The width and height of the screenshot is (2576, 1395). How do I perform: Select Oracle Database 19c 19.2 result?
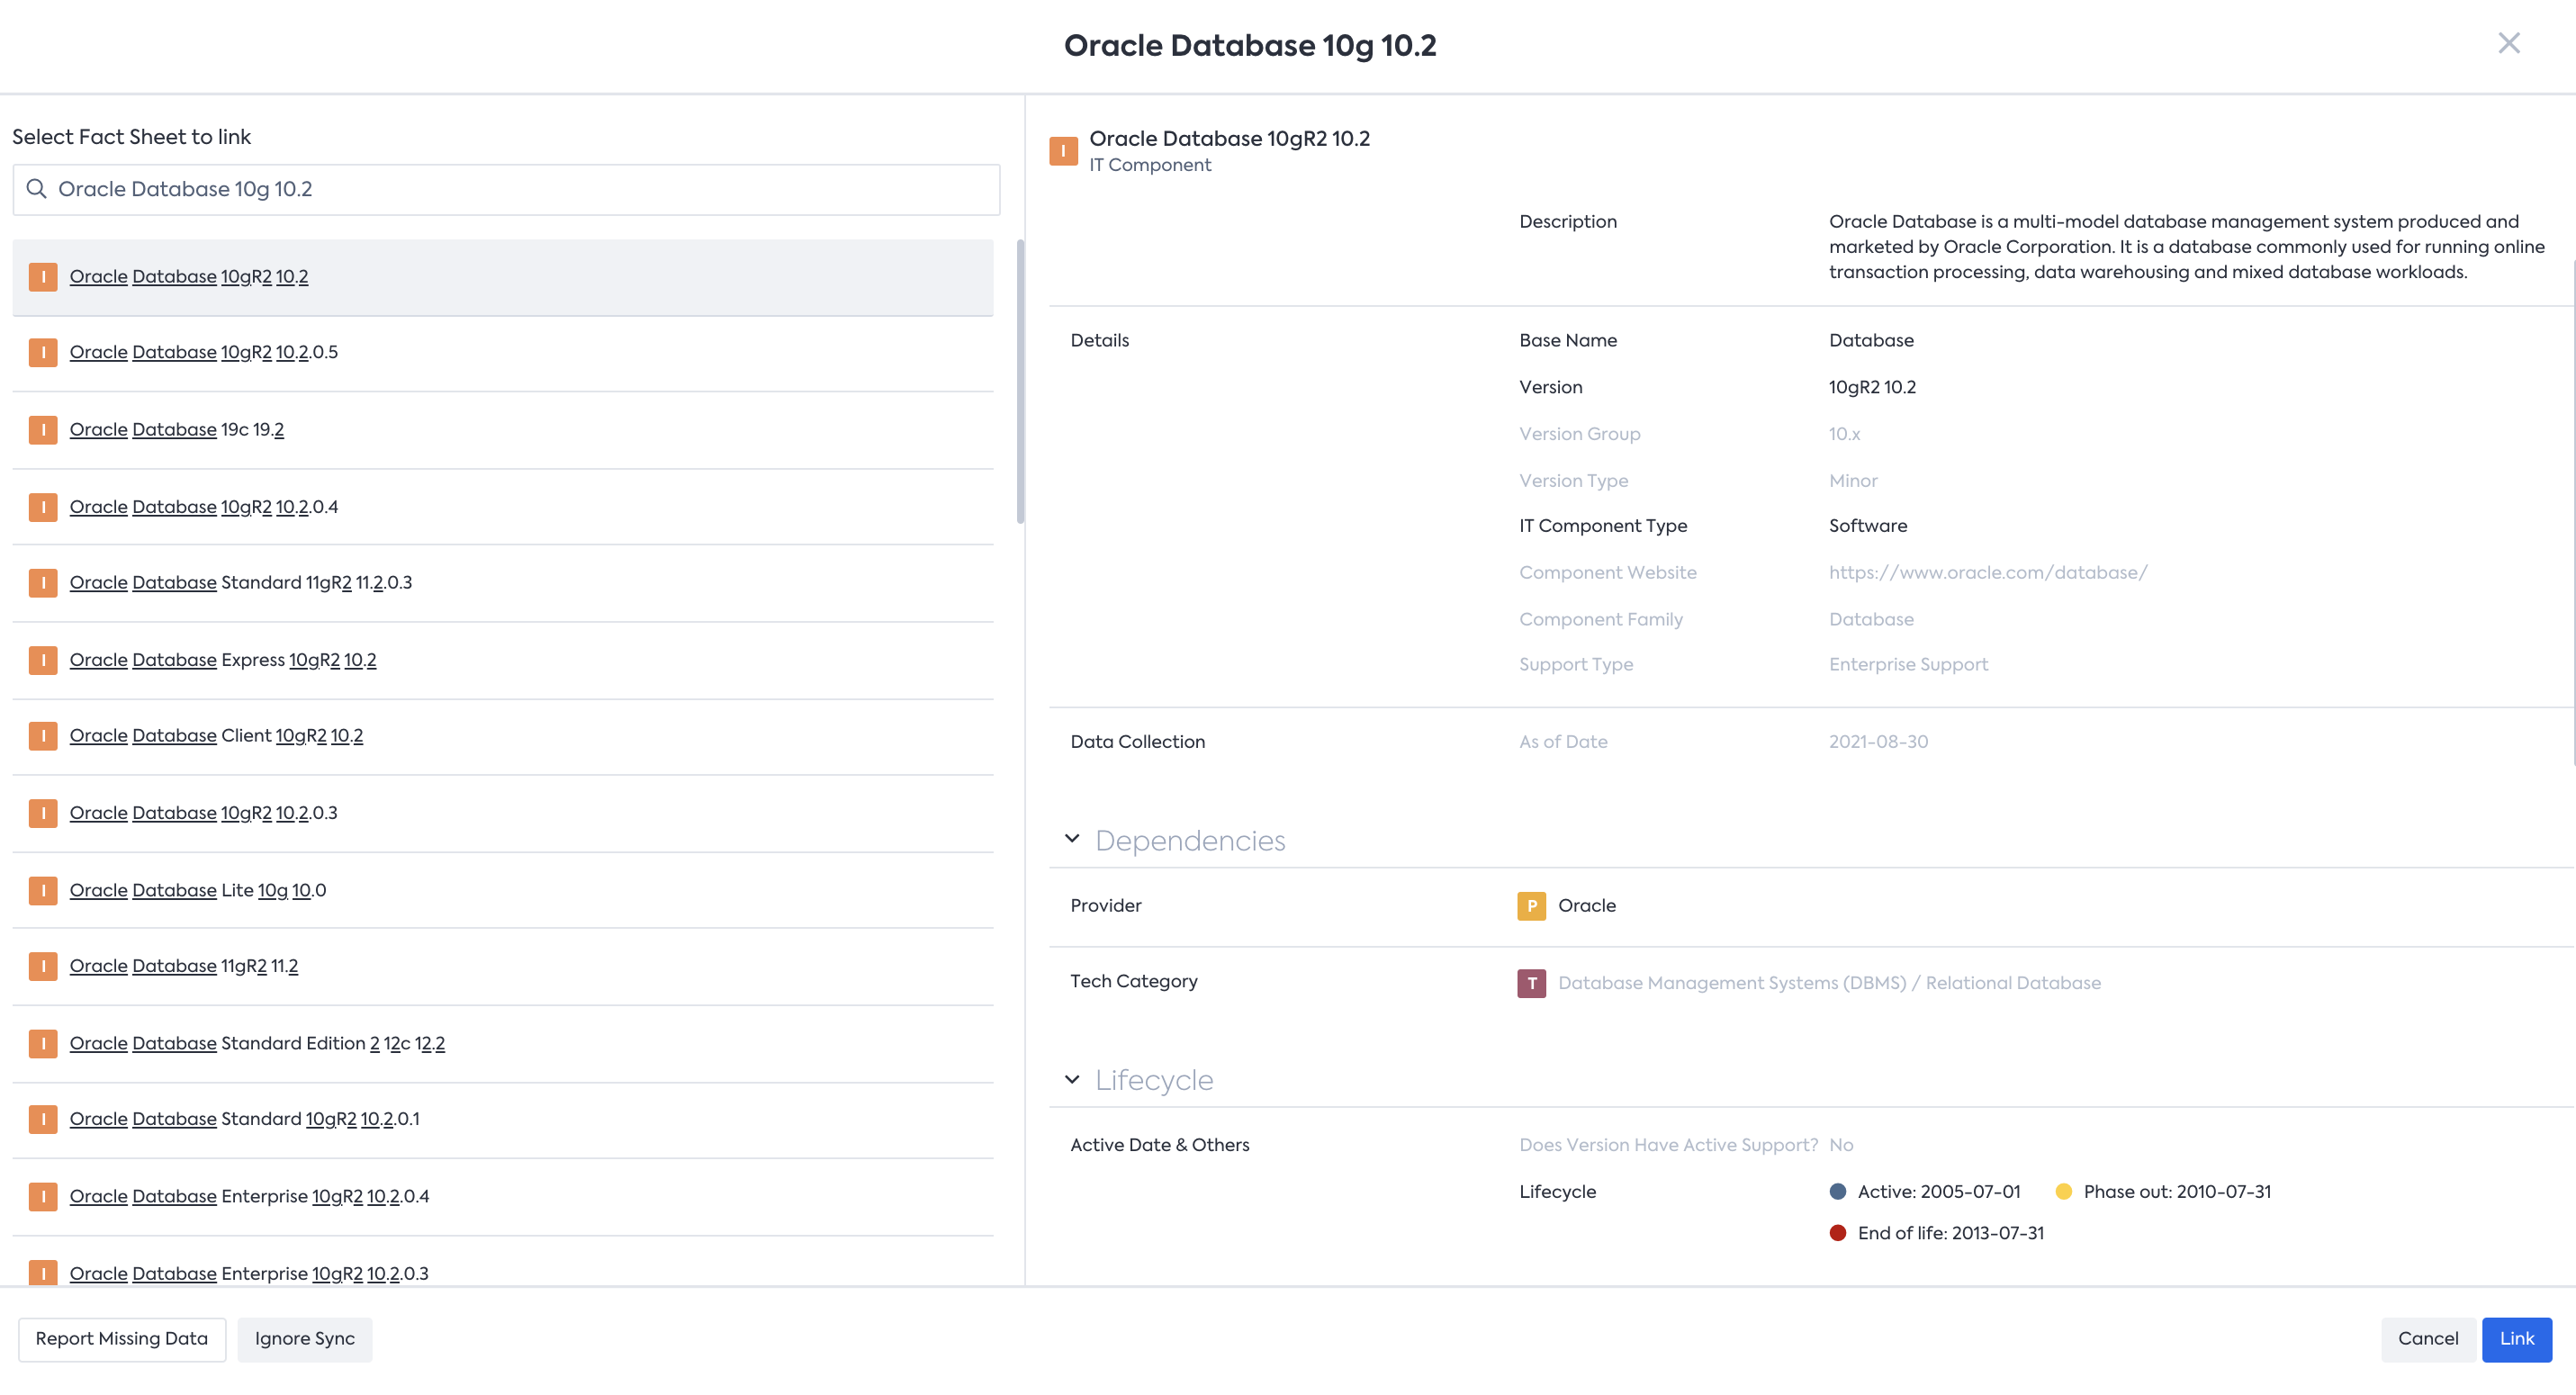(503, 430)
